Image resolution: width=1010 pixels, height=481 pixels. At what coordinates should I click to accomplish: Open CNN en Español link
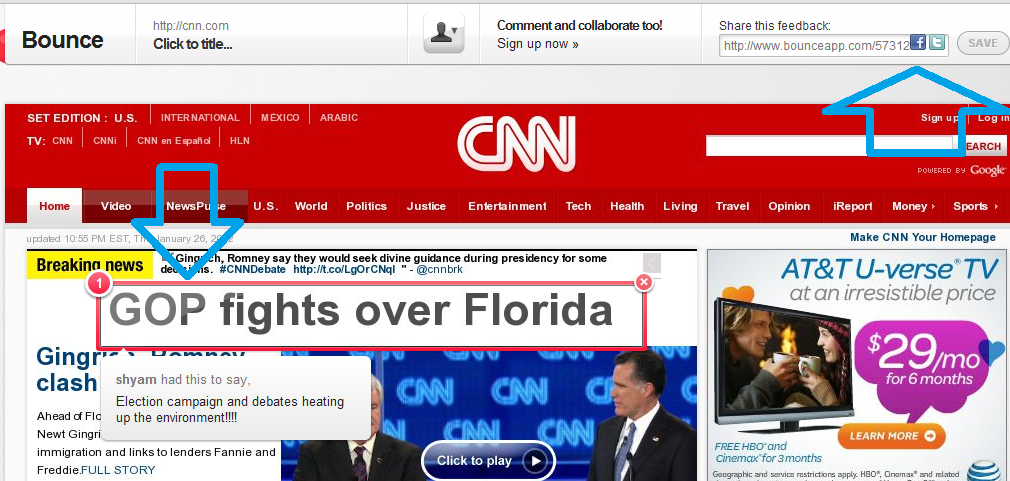click(x=174, y=140)
